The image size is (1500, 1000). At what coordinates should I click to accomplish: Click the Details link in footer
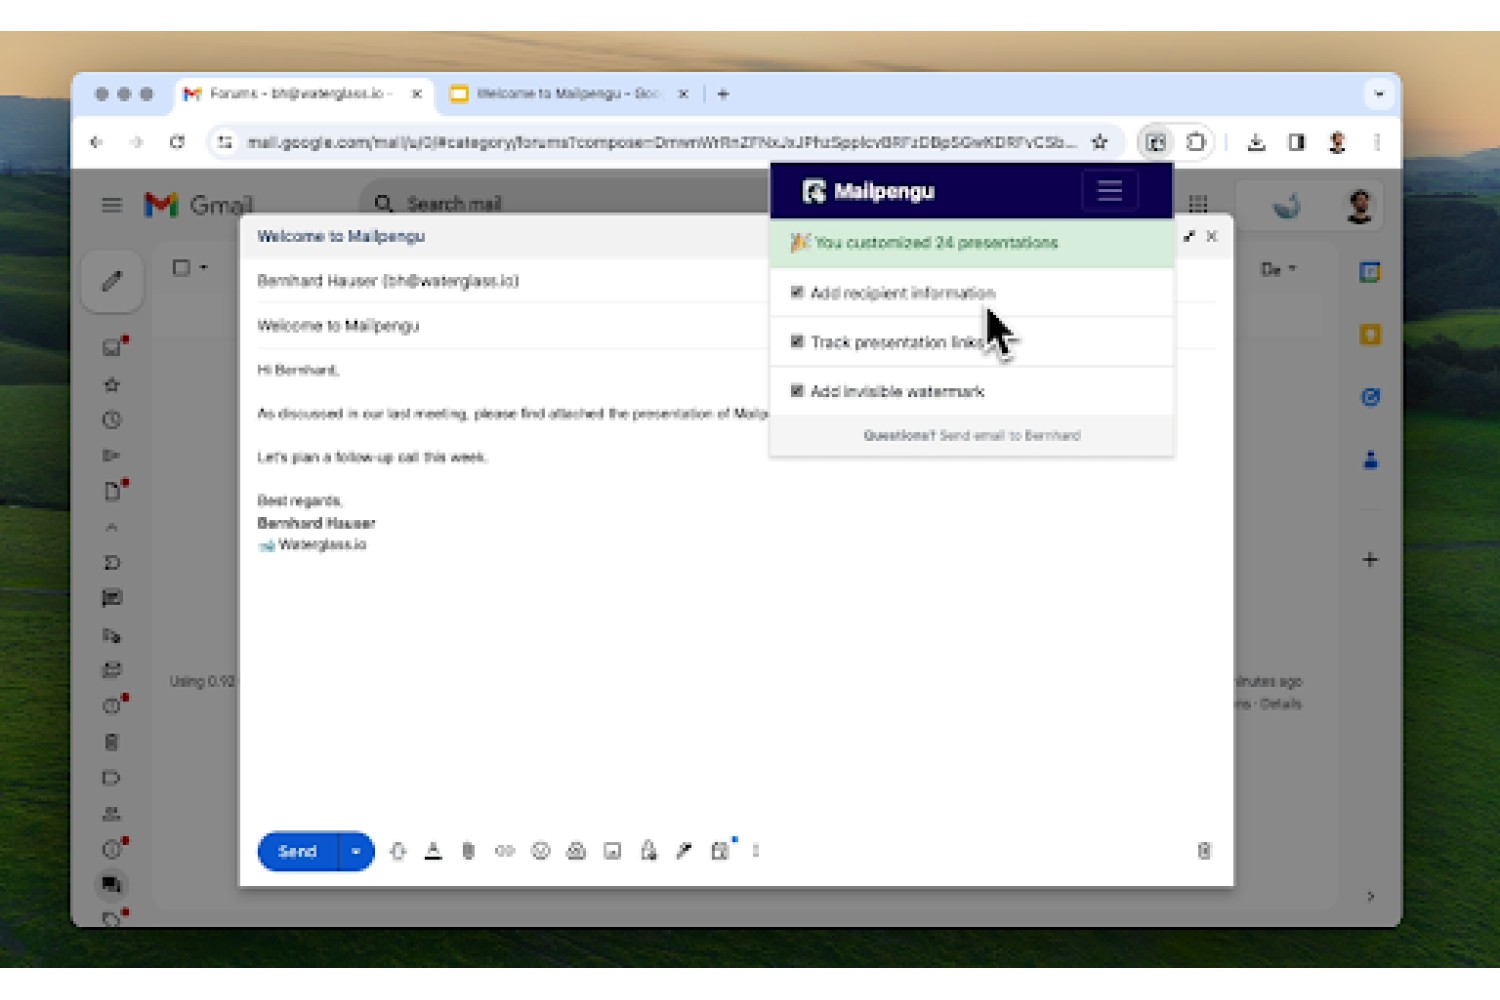coord(1281,704)
